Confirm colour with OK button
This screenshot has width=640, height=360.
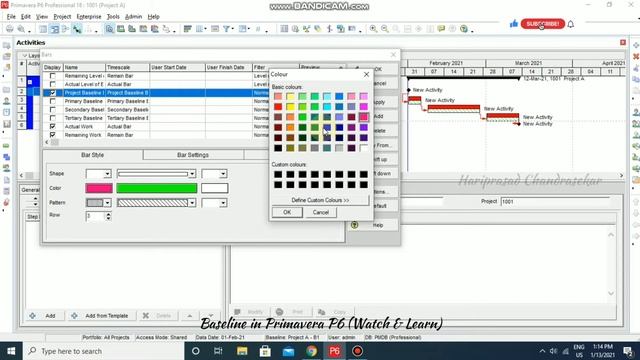point(287,212)
